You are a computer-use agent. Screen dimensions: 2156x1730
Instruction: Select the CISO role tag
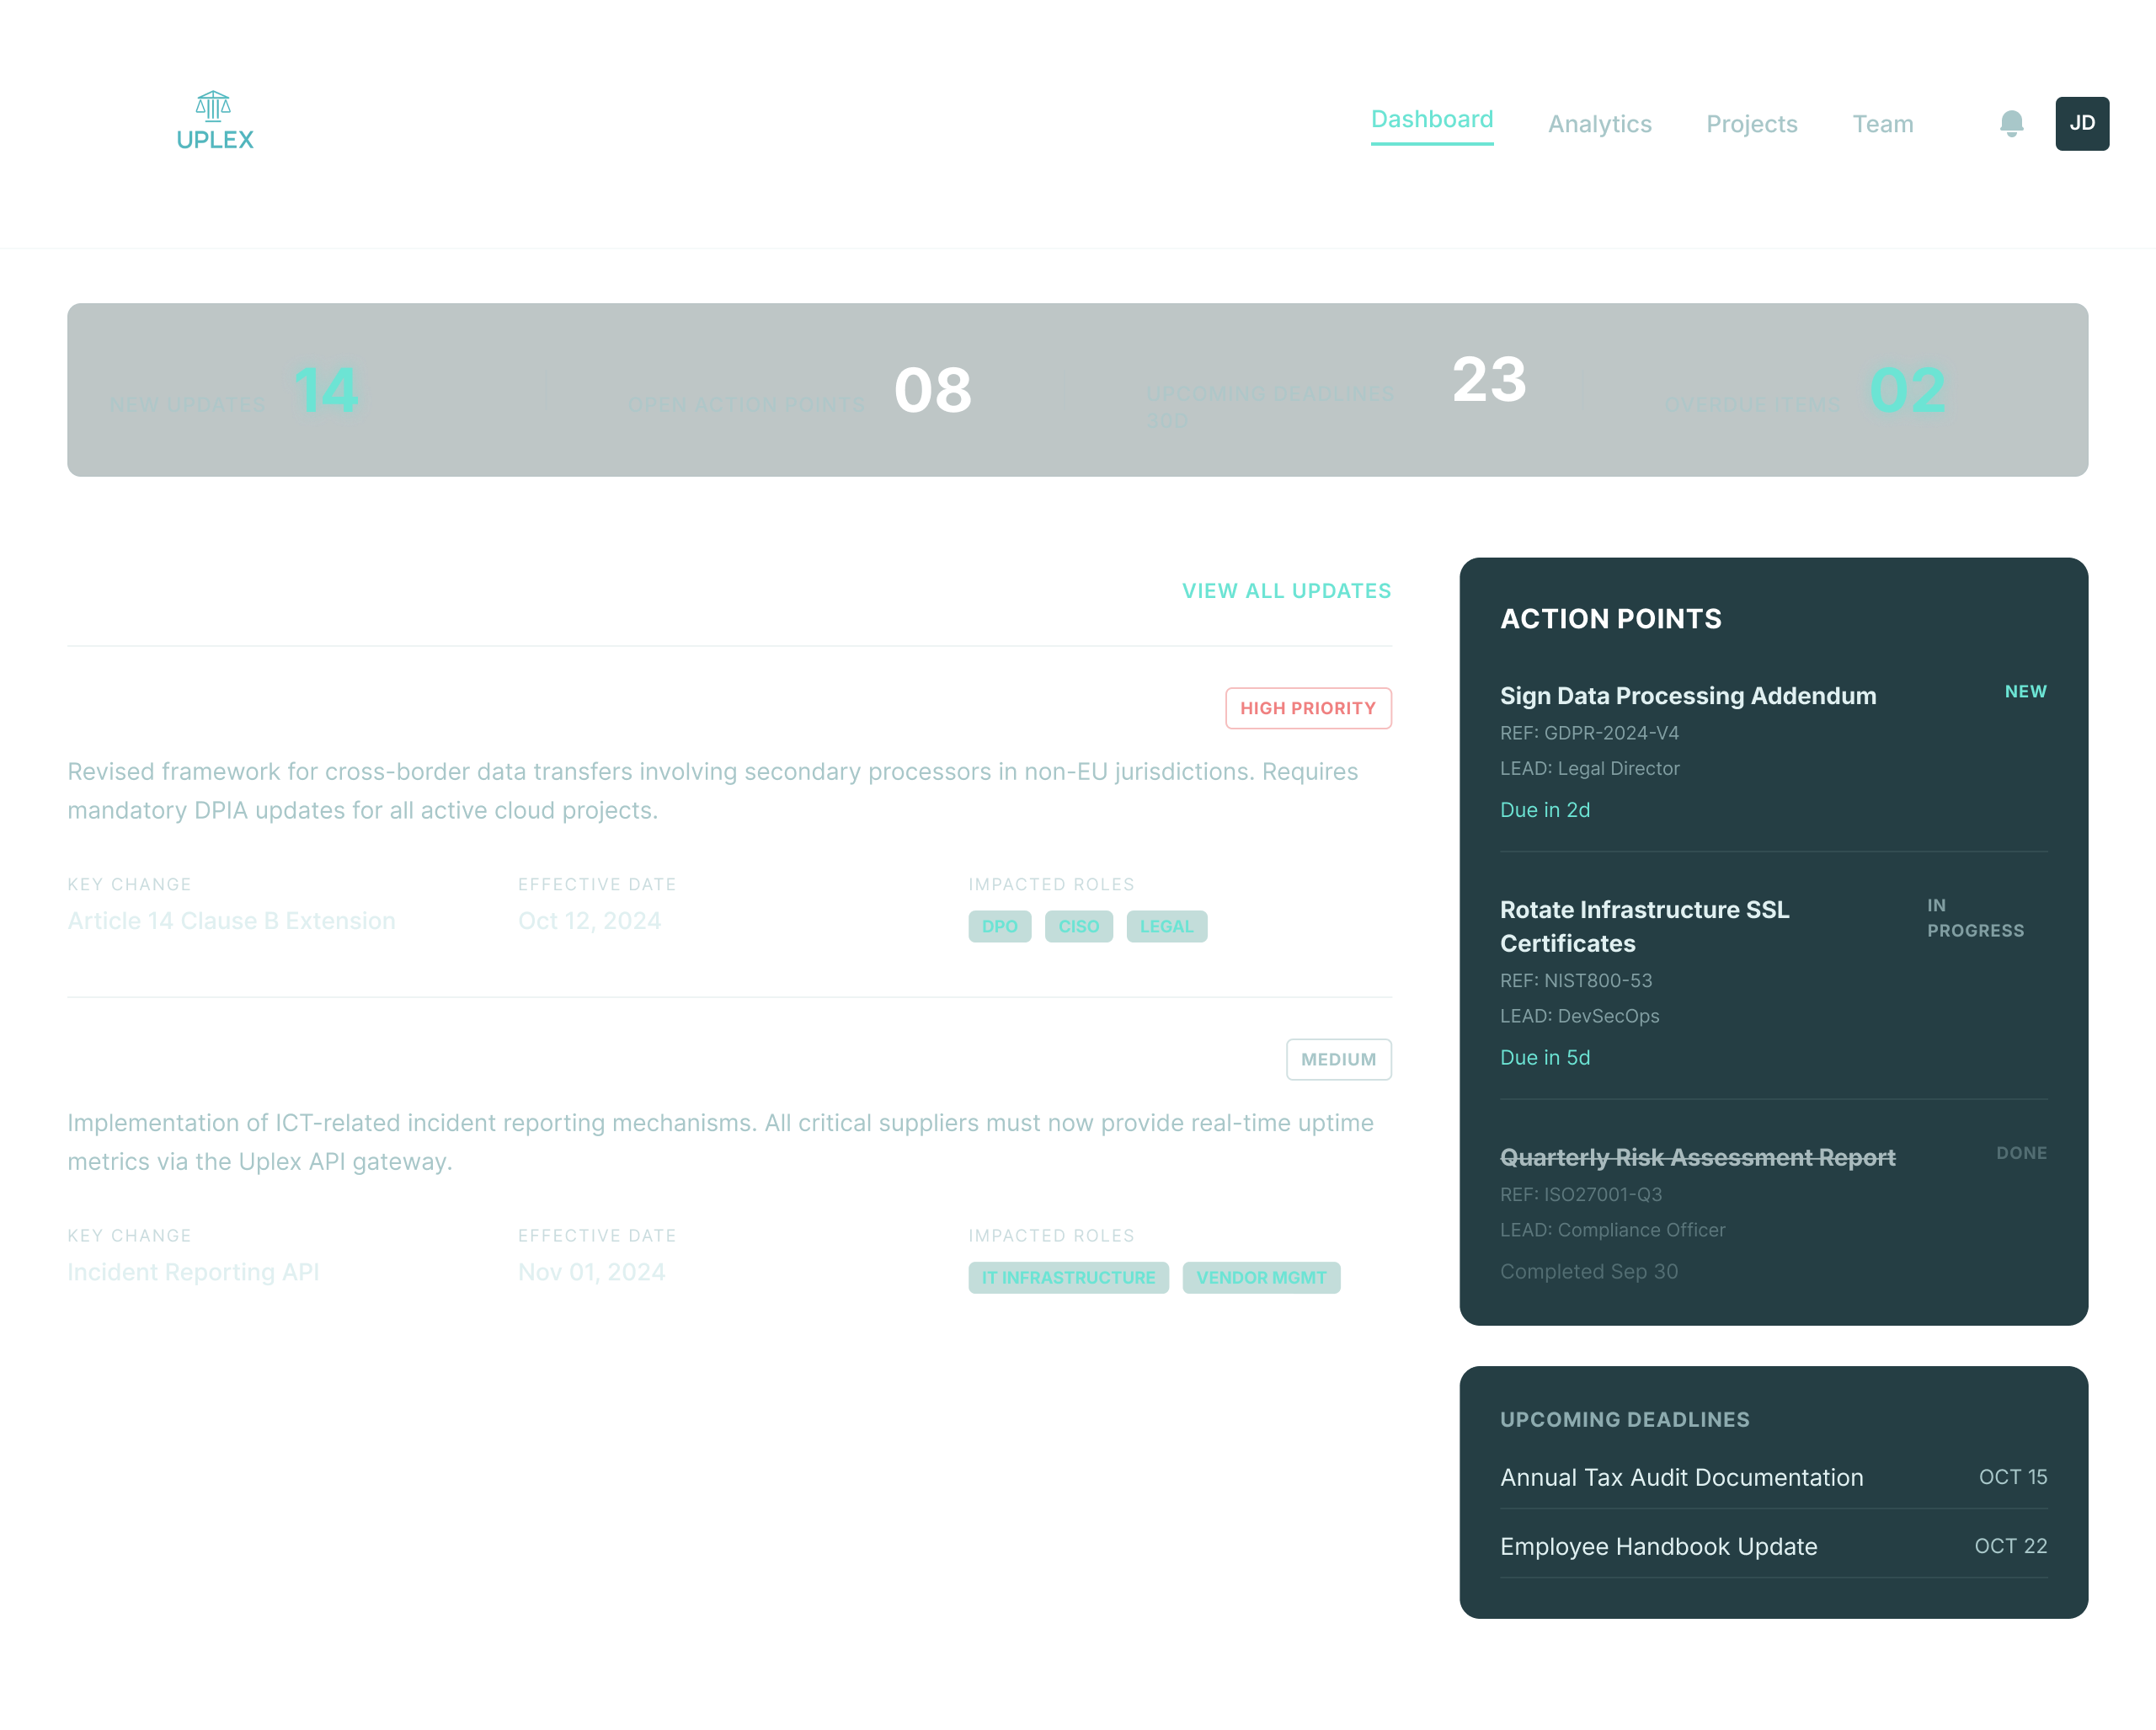1077,926
